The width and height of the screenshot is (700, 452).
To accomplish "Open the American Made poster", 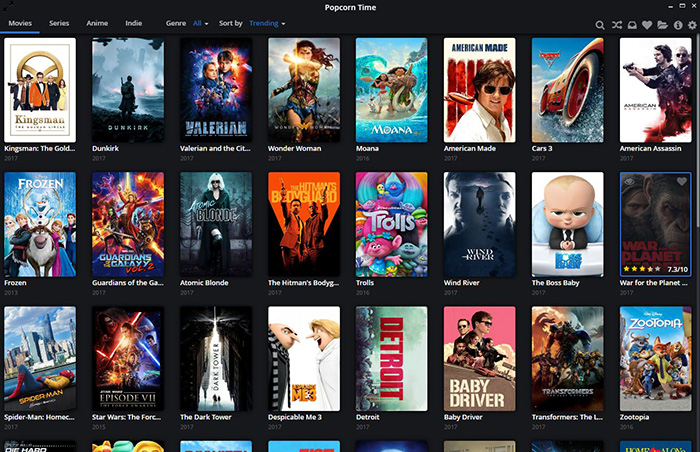I will point(479,90).
